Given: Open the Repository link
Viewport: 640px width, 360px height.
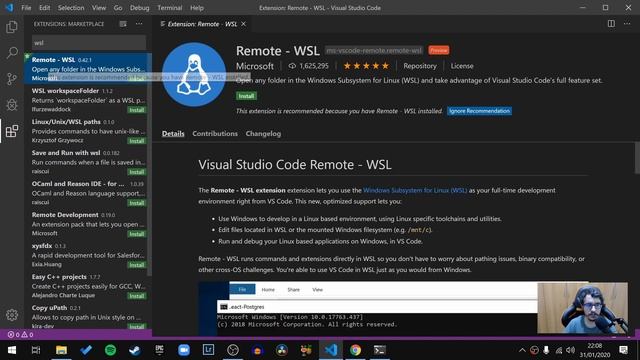Looking at the screenshot, I should click(x=420, y=66).
